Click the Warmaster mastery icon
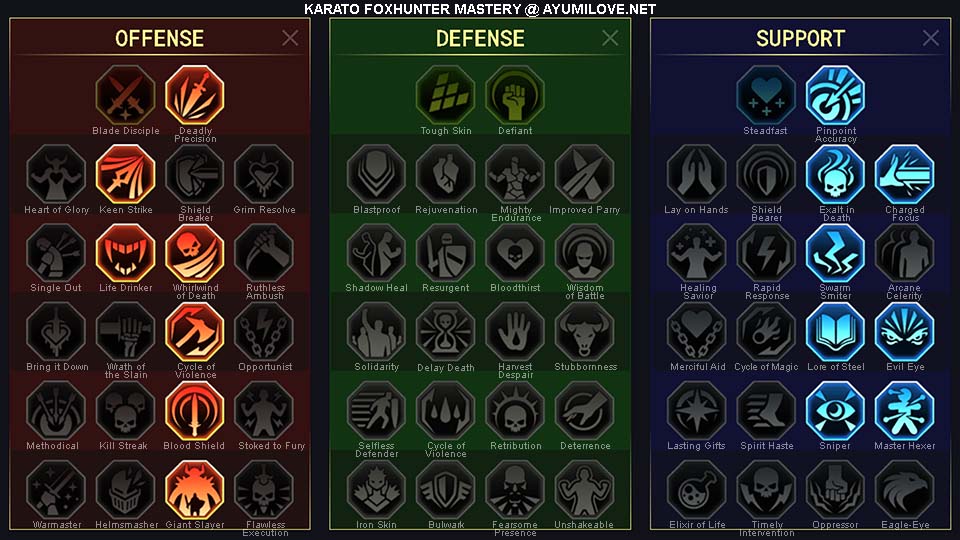Screen dimensions: 960x540 [56, 490]
